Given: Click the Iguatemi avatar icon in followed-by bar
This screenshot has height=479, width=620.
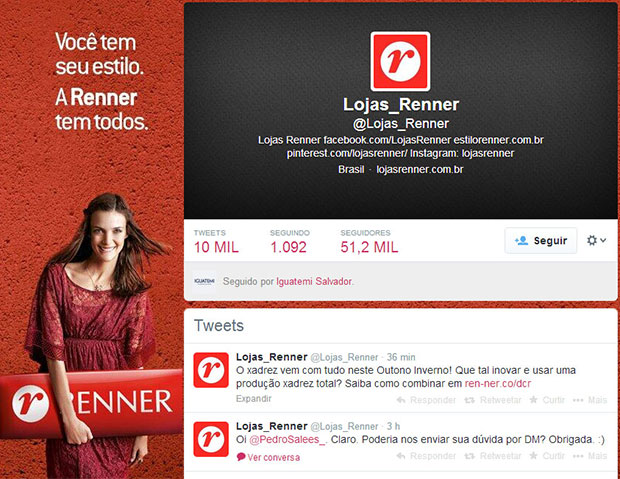Looking at the screenshot, I should (x=204, y=281).
